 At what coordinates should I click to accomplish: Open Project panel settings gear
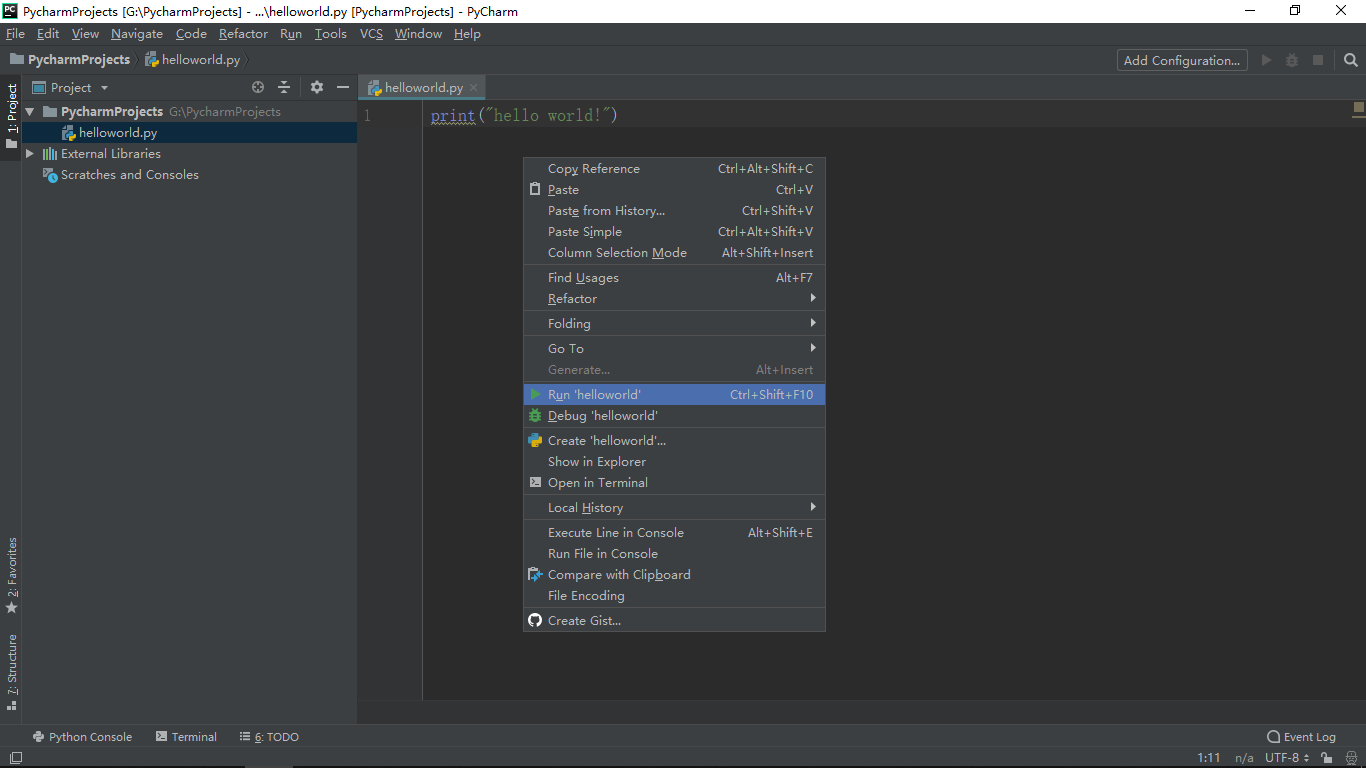(x=317, y=87)
